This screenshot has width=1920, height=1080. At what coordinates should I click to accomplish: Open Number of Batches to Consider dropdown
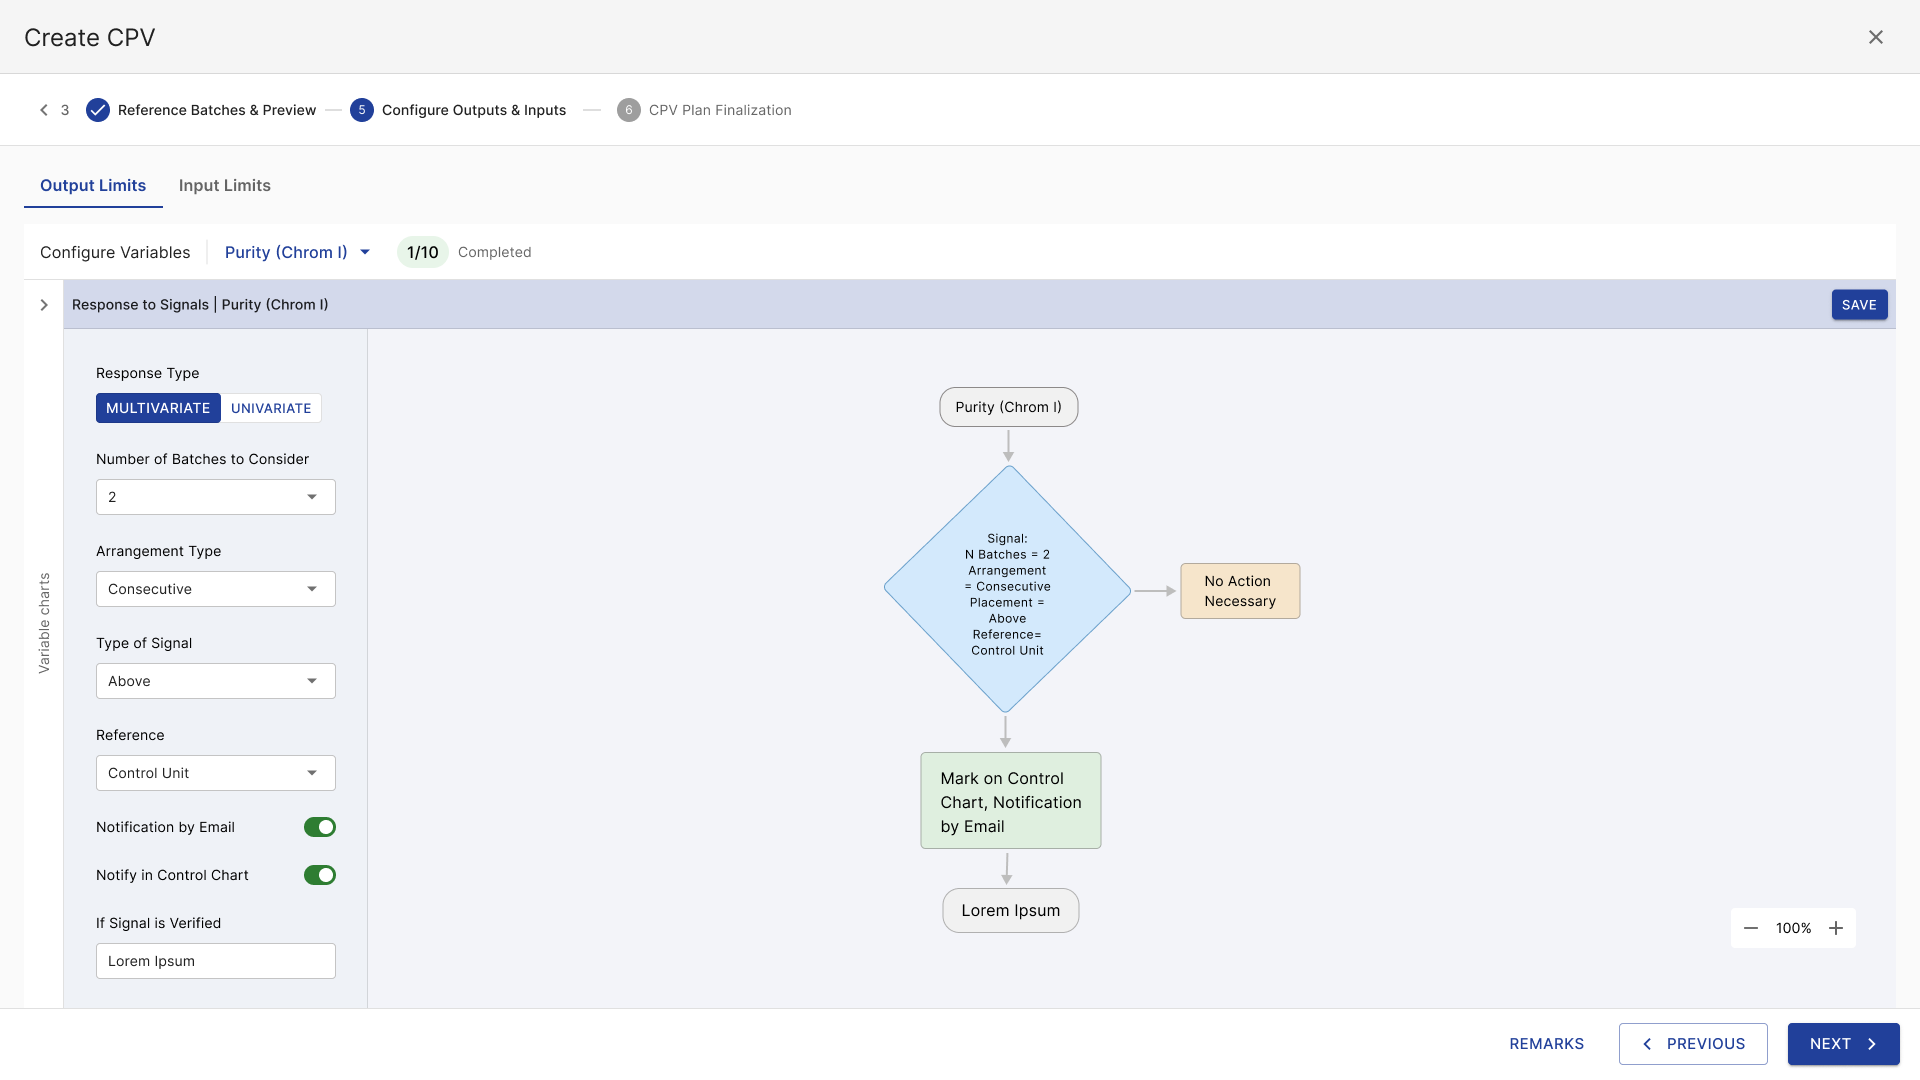216,497
